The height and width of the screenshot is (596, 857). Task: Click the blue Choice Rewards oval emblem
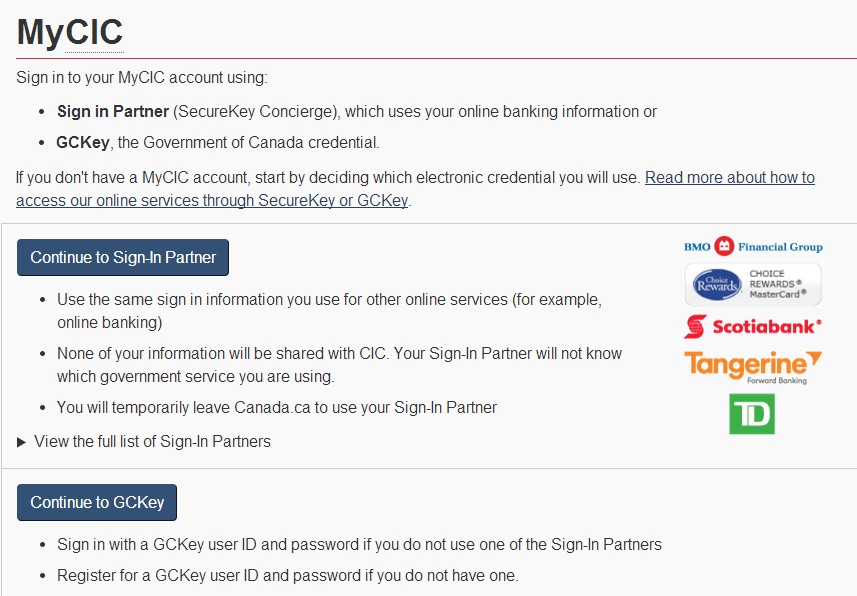click(717, 284)
